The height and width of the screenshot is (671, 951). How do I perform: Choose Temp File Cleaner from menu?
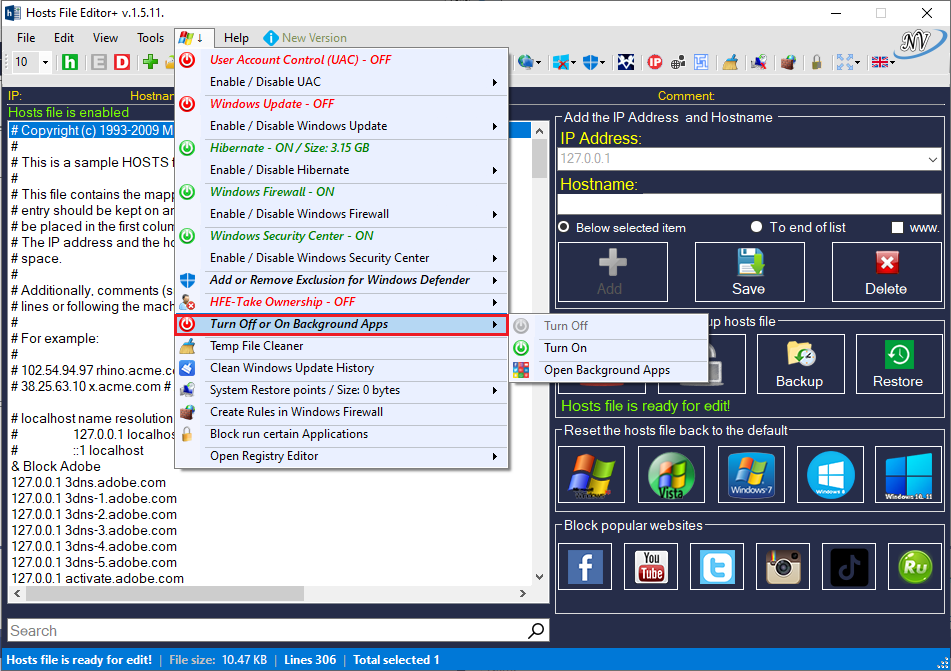pos(256,346)
